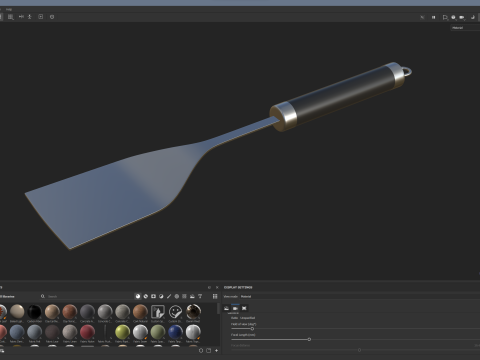
Task: Click the Focal length slider handle
Action: click(309, 339)
